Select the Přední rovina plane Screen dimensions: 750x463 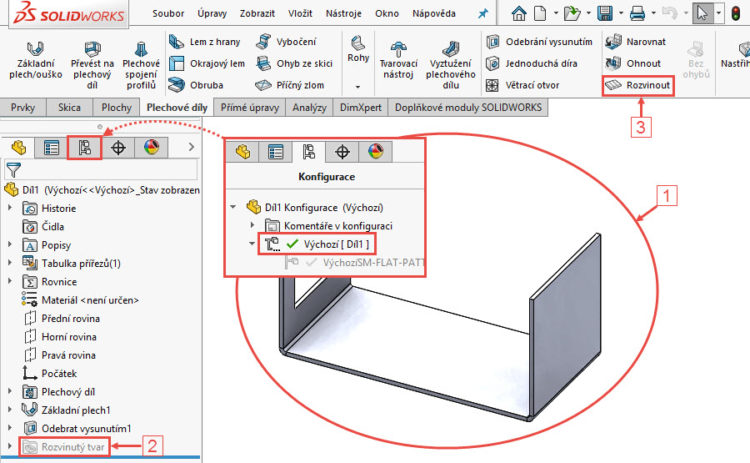[x=62, y=318]
